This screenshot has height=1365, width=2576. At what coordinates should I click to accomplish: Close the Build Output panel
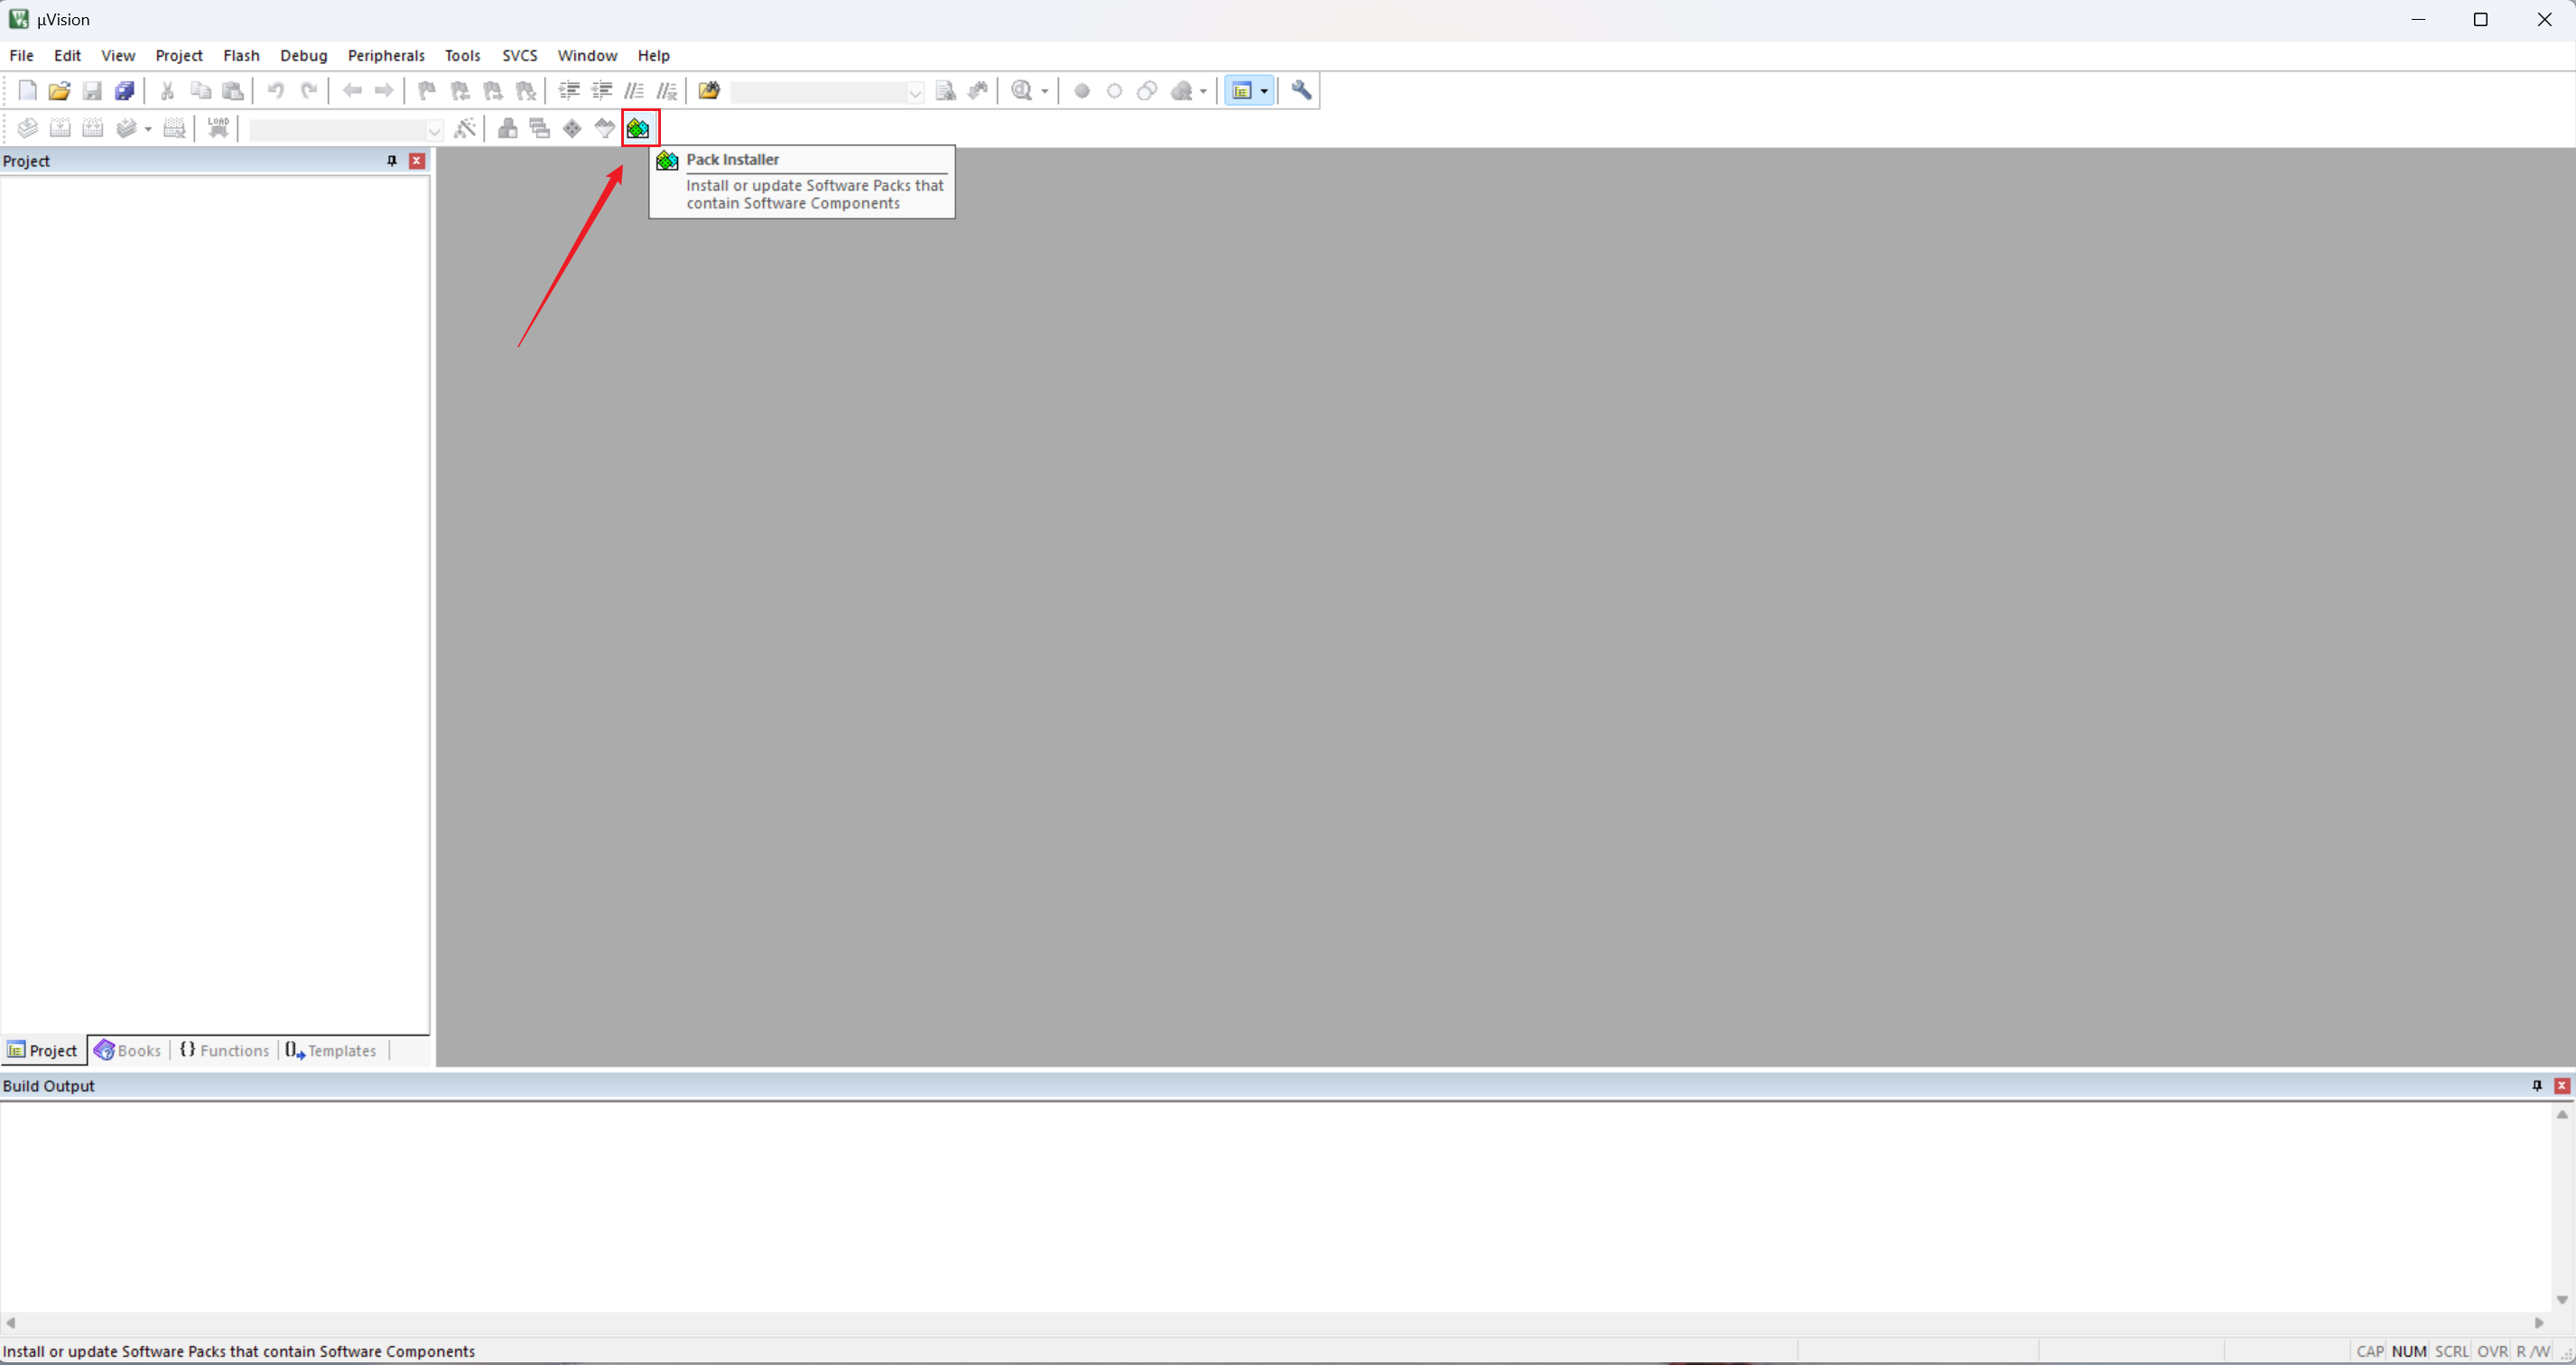pyautogui.click(x=2562, y=1086)
